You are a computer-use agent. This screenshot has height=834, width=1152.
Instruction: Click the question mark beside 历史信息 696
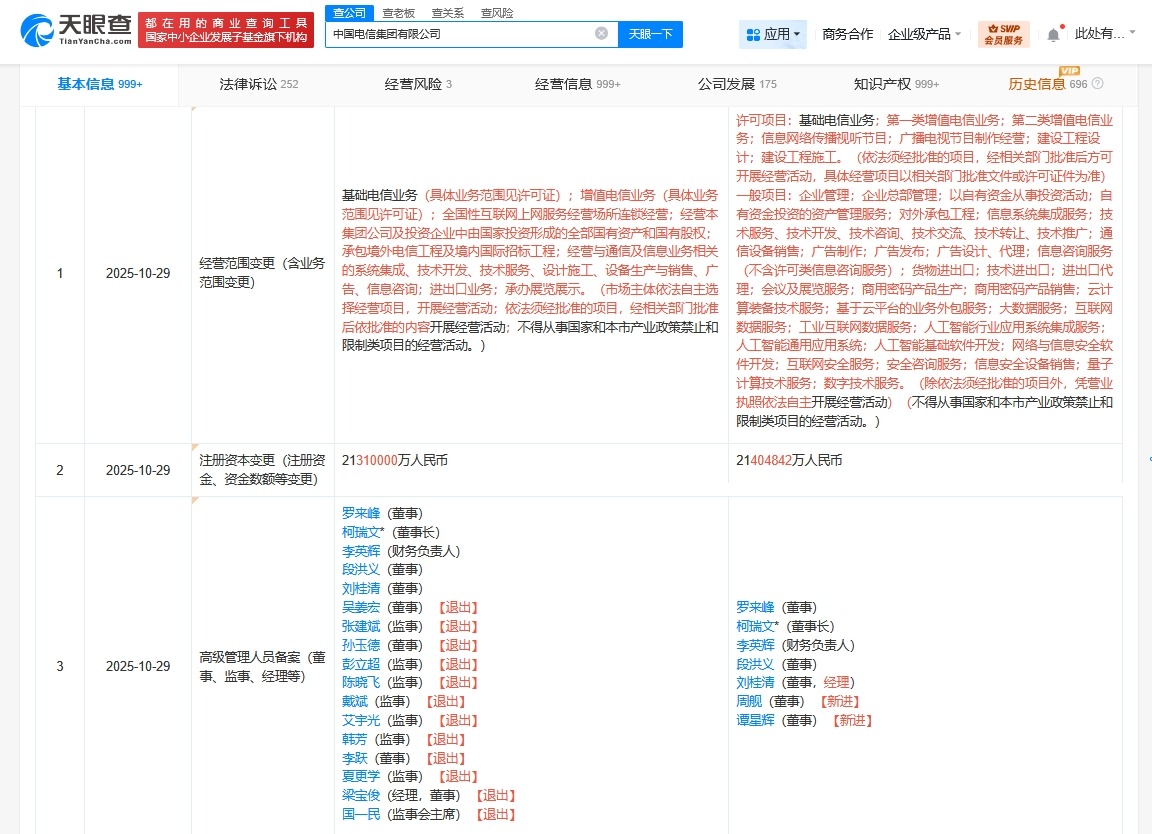pos(1100,84)
